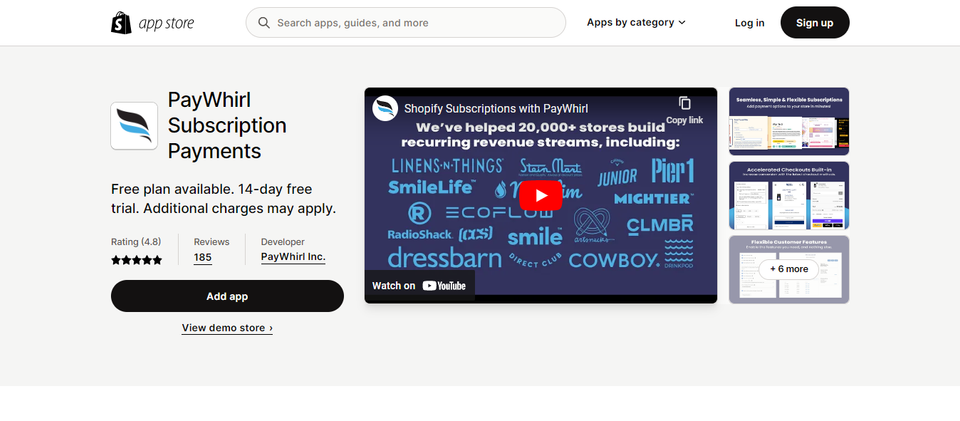Click Watch on YouTube
The width and height of the screenshot is (960, 421).
pyautogui.click(x=419, y=286)
